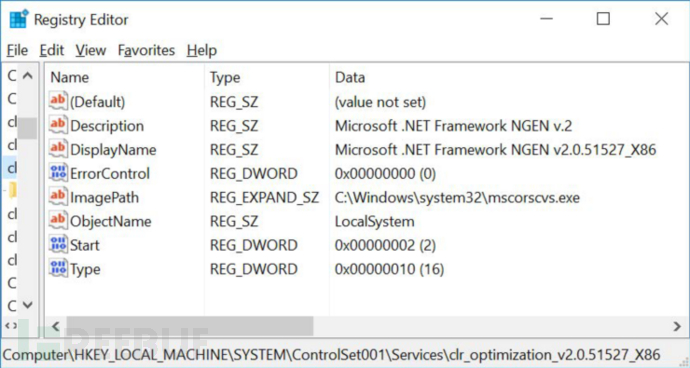Image resolution: width=690 pixels, height=368 pixels.
Task: Select the Type DWORD binary icon
Action: pyautogui.click(x=58, y=268)
